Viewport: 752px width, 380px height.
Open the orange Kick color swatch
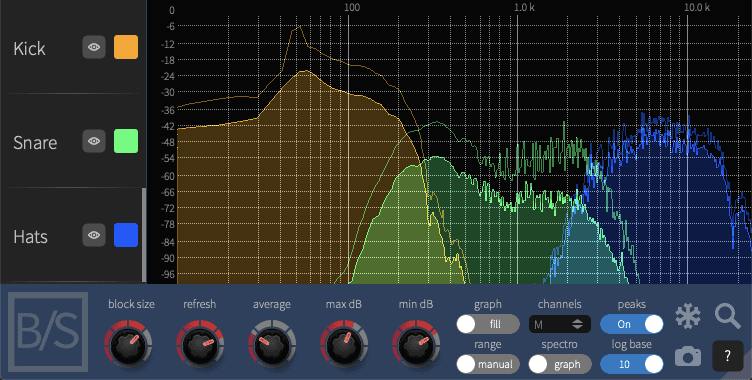click(x=126, y=47)
